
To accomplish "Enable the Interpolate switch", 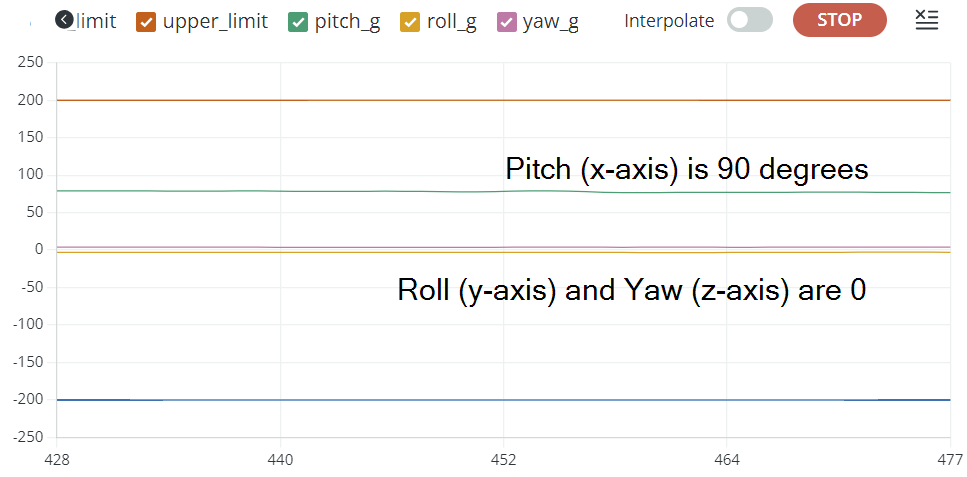I will [x=749, y=20].
